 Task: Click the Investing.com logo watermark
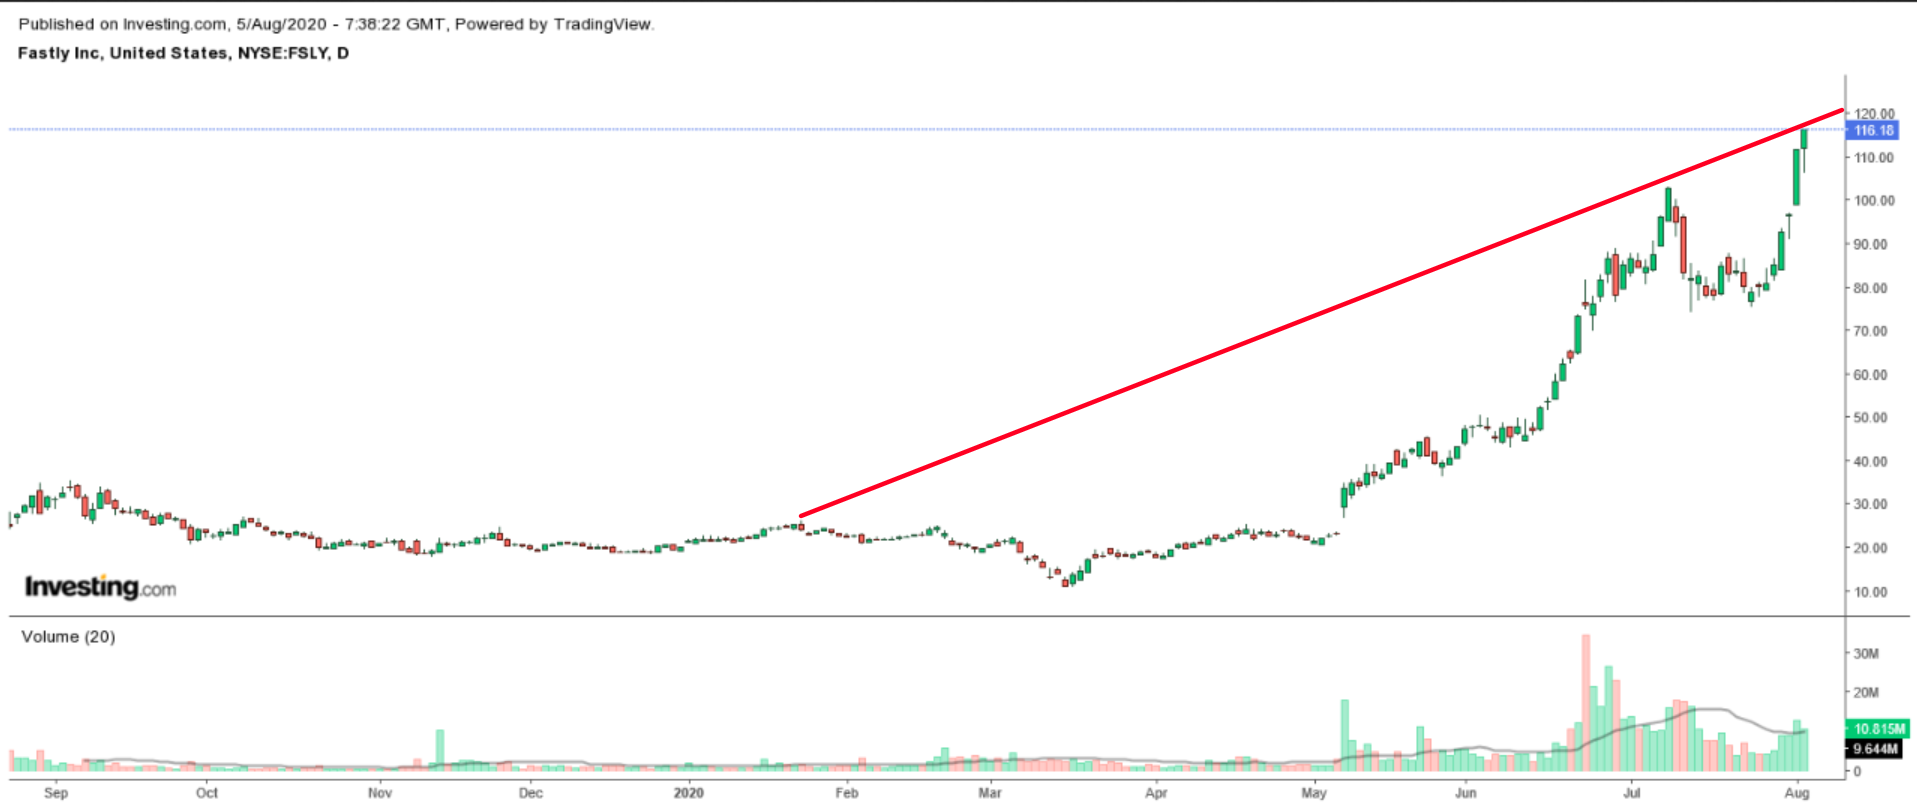100,587
